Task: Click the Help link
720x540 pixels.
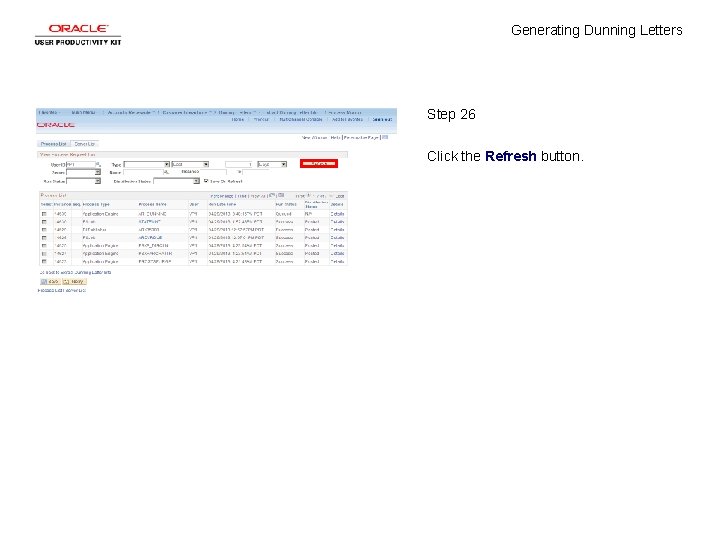Action: [x=335, y=138]
